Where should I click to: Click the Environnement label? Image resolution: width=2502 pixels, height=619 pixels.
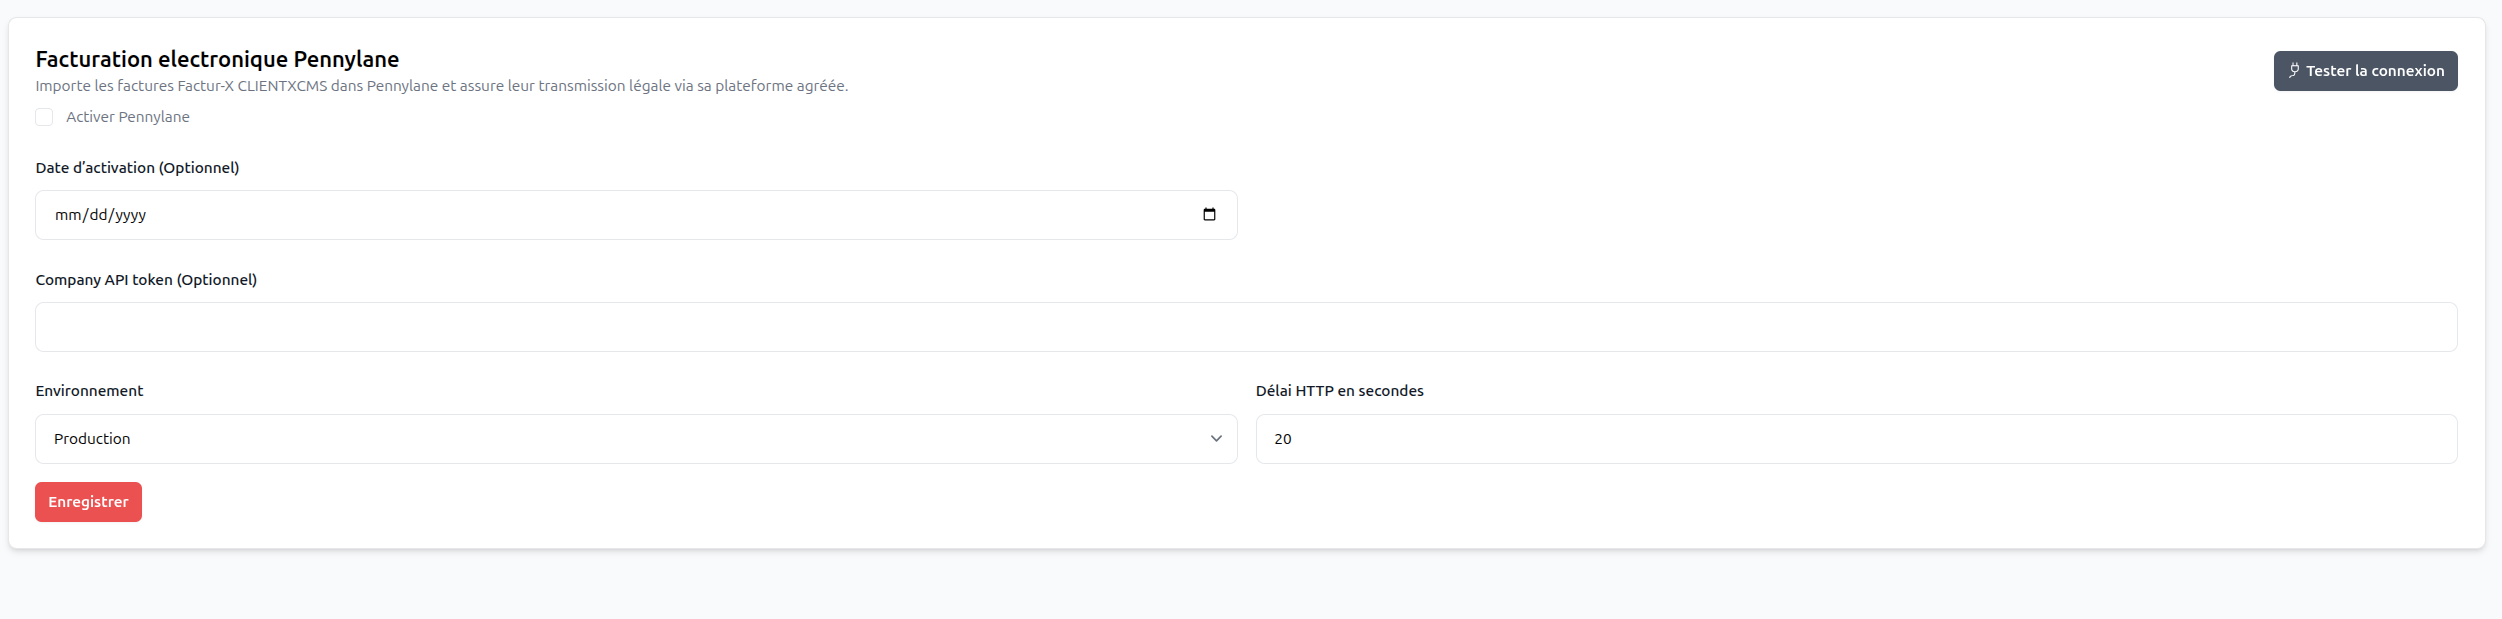pyautogui.click(x=90, y=391)
